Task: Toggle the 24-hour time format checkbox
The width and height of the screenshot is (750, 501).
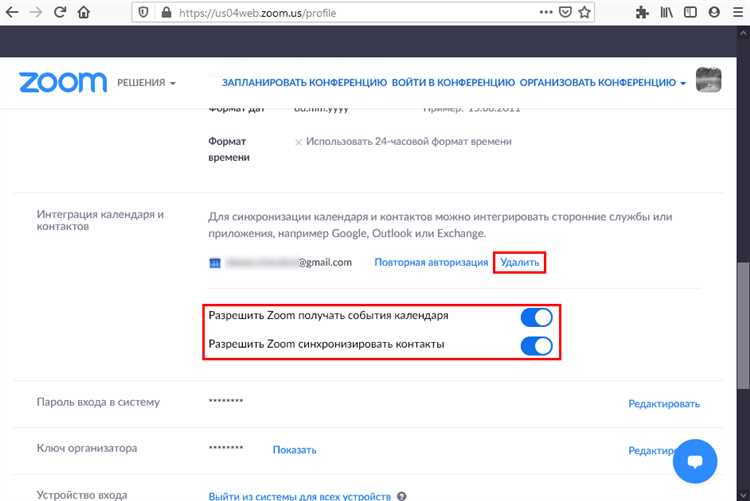Action: (x=298, y=142)
